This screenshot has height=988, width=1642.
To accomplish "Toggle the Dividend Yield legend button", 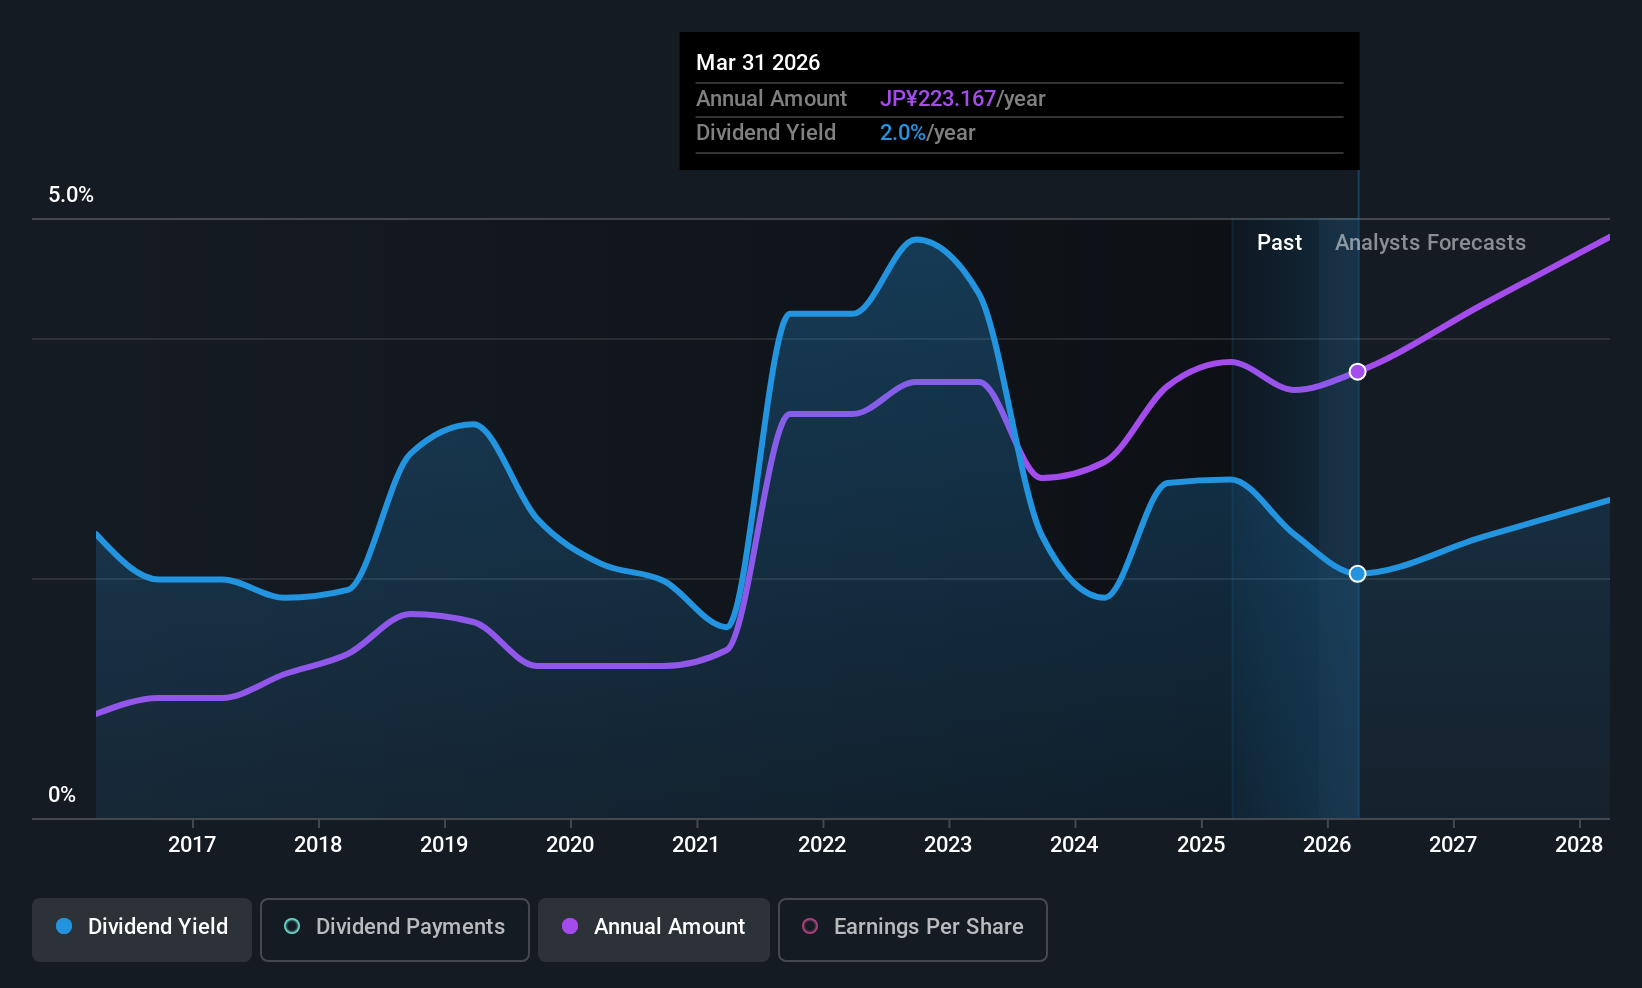I will [x=142, y=929].
